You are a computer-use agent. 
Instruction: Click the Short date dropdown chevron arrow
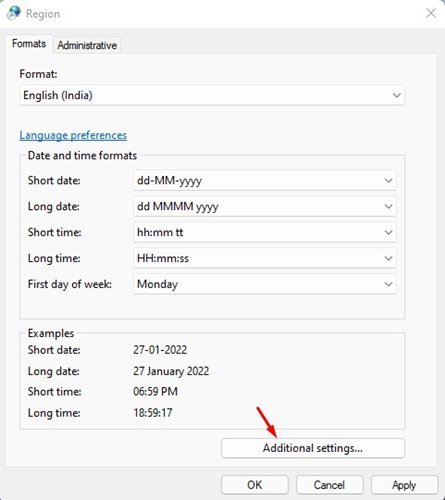coord(388,180)
